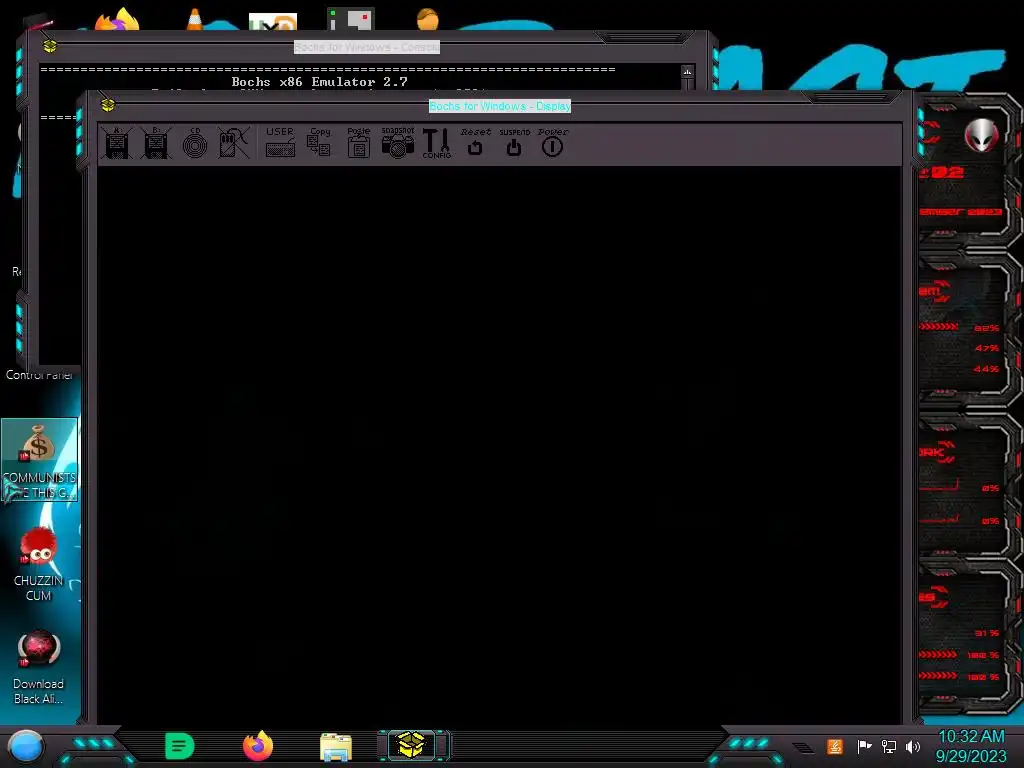Click the console window scrollbar up arrow
Viewport: 1024px width, 768px height.
pos(687,72)
